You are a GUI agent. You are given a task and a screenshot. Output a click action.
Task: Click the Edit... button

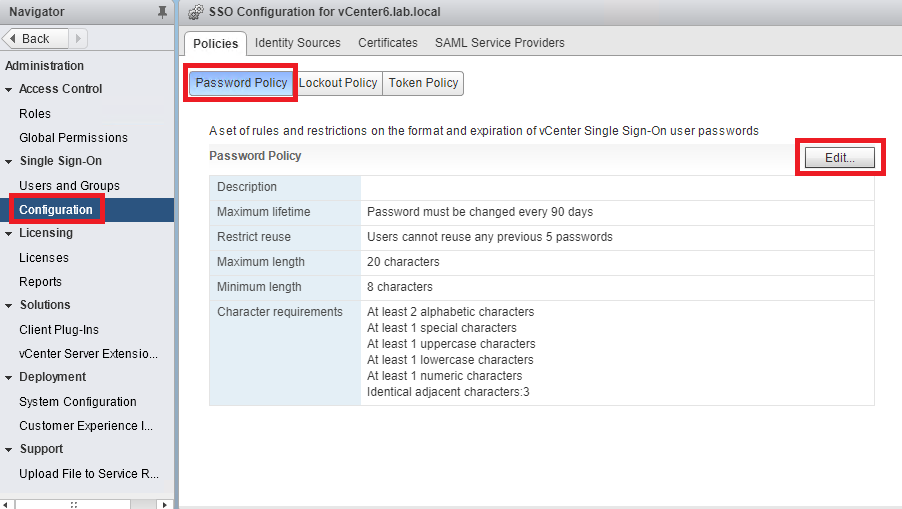(840, 158)
